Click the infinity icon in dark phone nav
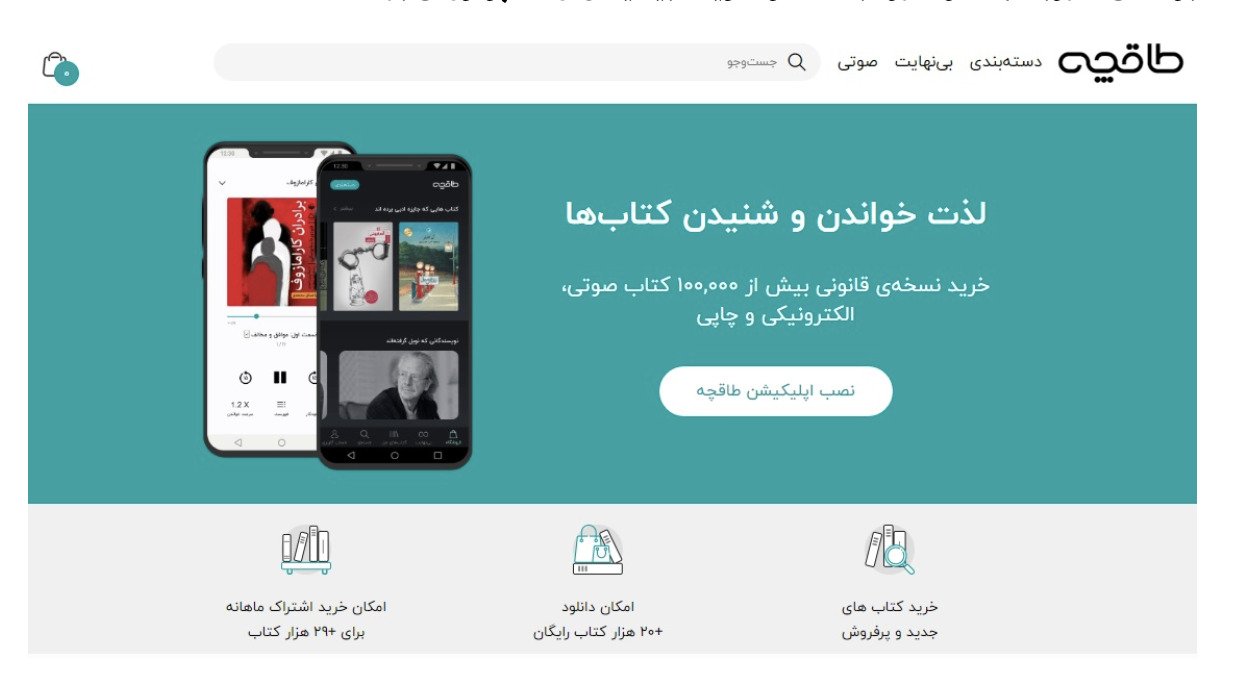Viewport: 1248px width, 678px height. 423,435
